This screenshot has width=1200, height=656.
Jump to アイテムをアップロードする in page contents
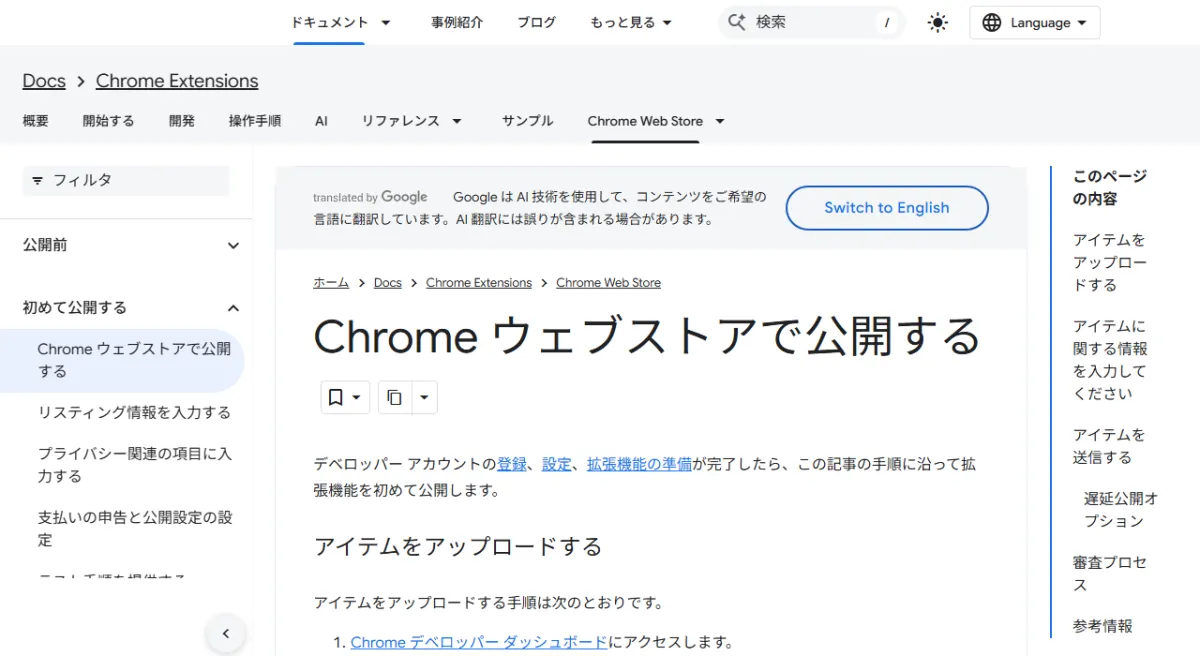pyautogui.click(x=1110, y=263)
